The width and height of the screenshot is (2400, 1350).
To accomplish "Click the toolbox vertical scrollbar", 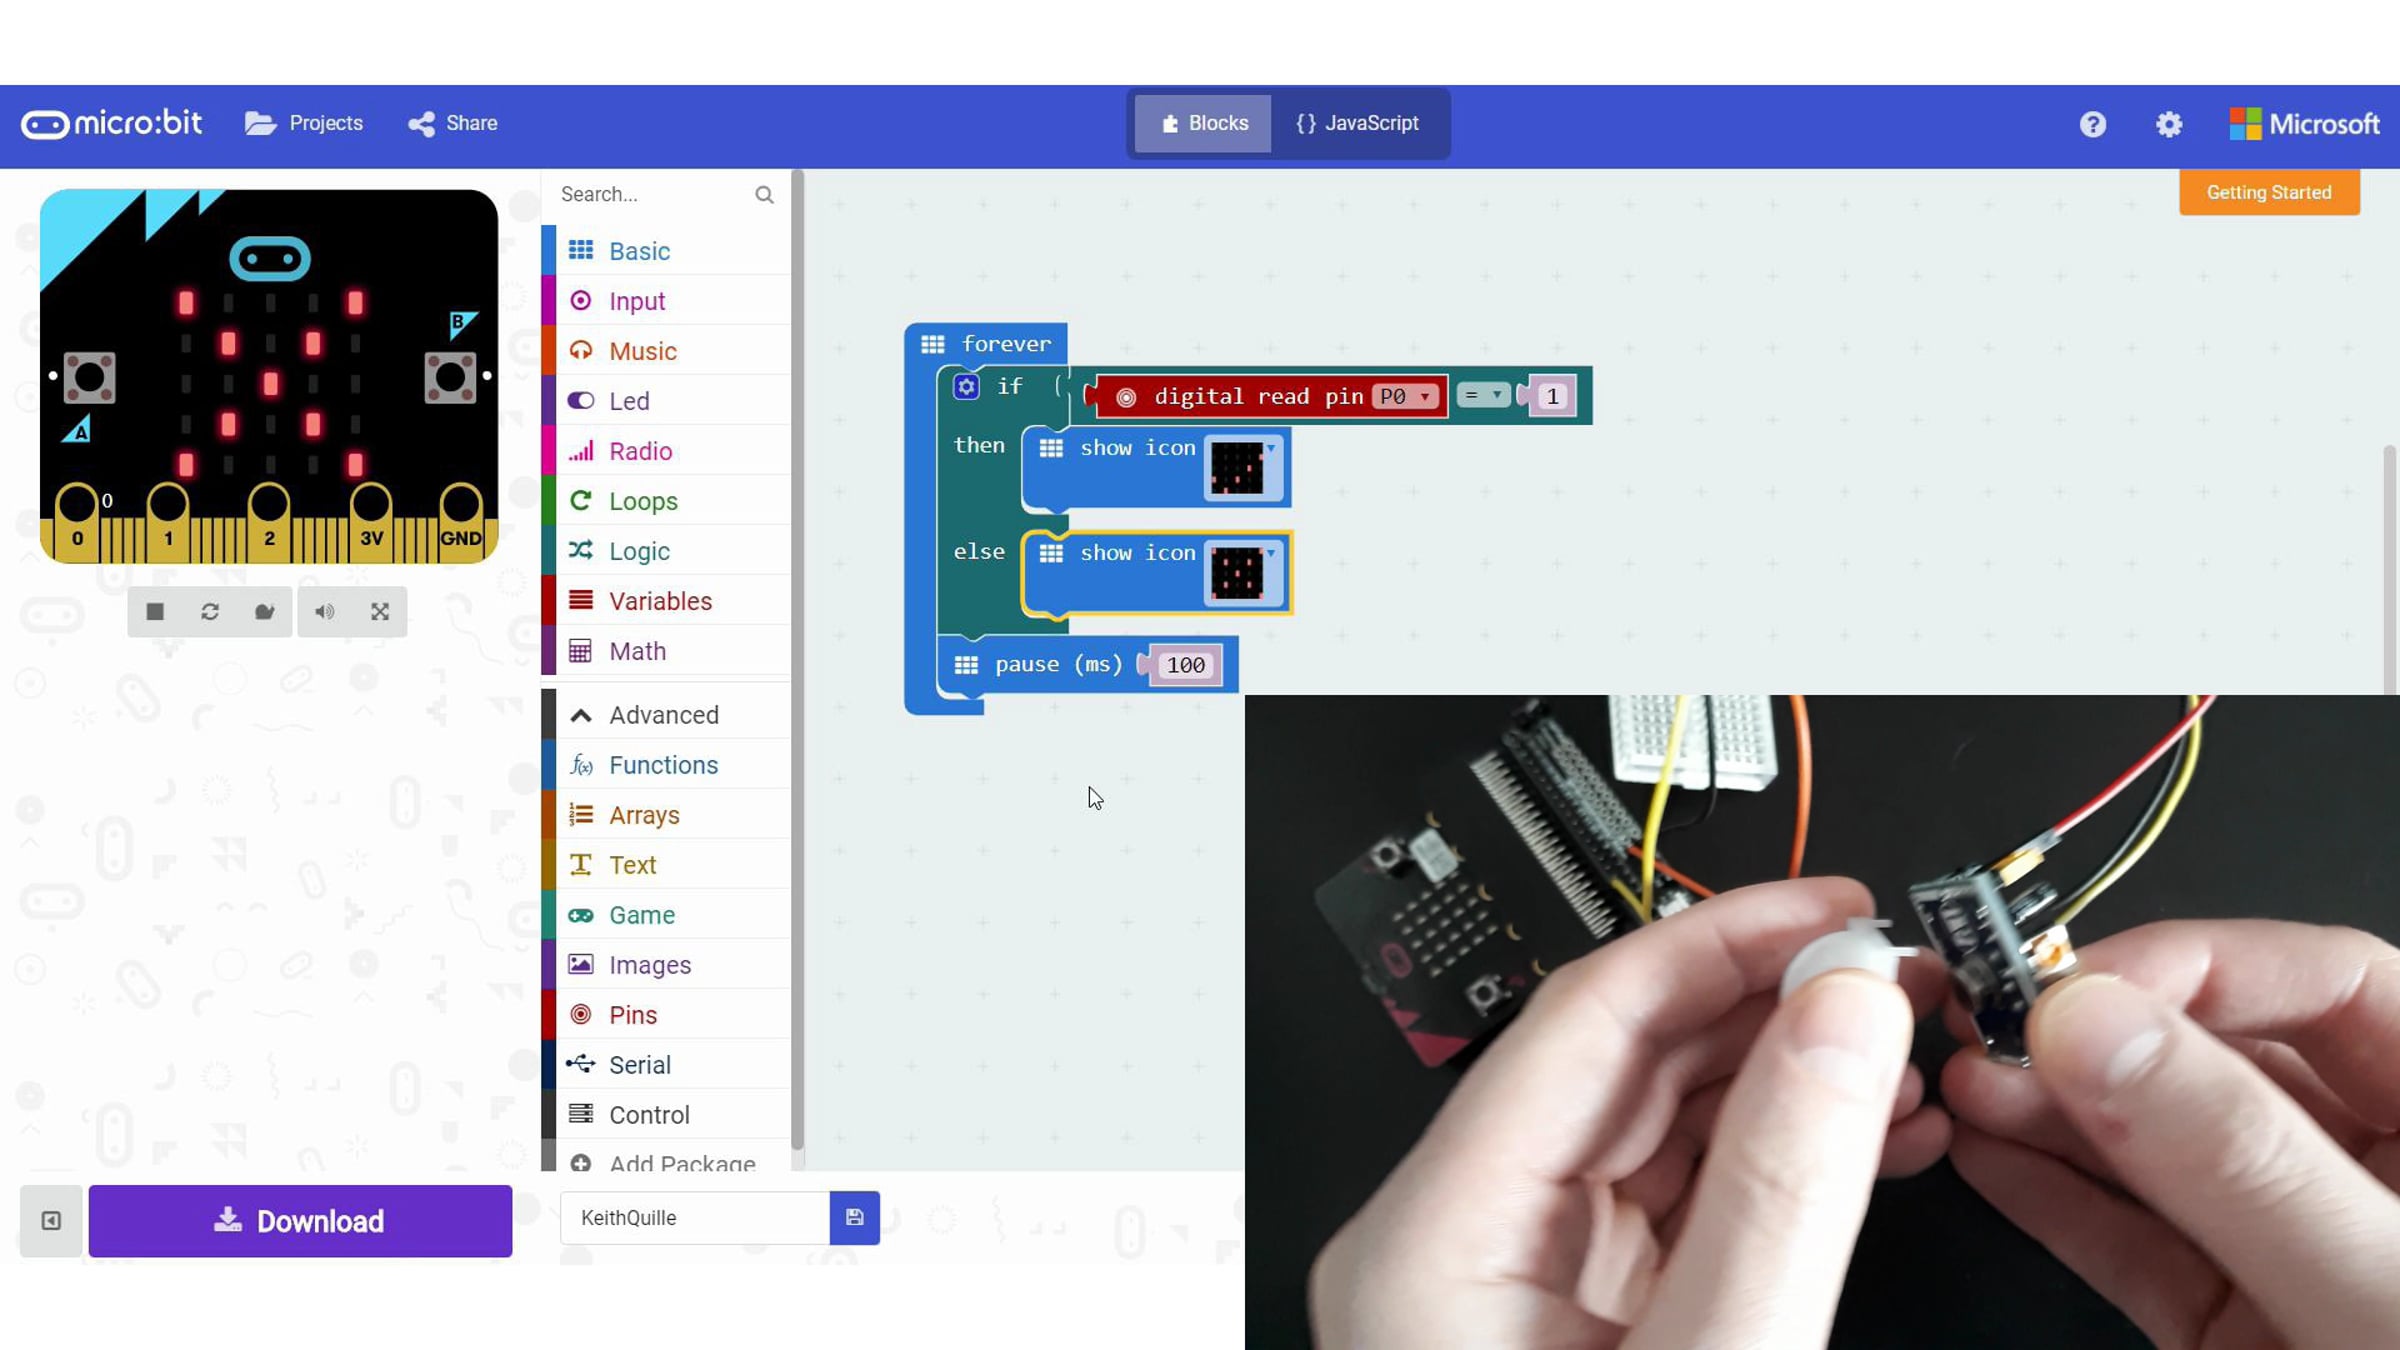I will (x=797, y=660).
